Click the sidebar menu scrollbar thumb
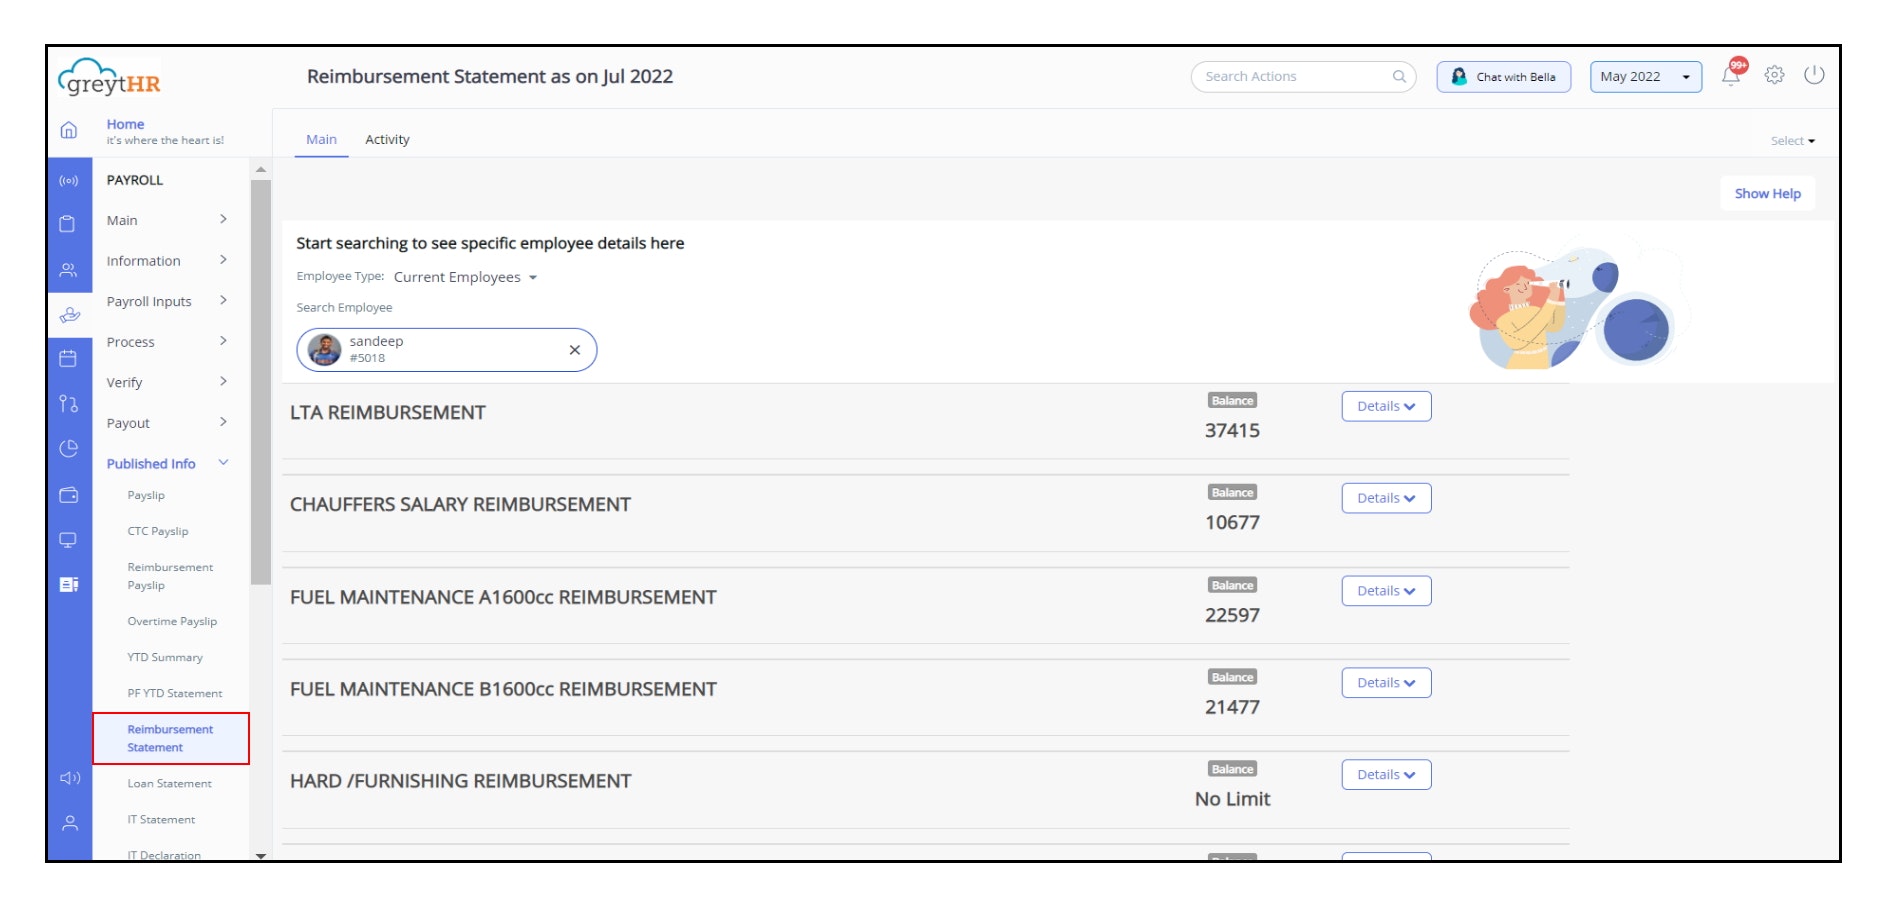This screenshot has height=909, width=1893. 261,380
